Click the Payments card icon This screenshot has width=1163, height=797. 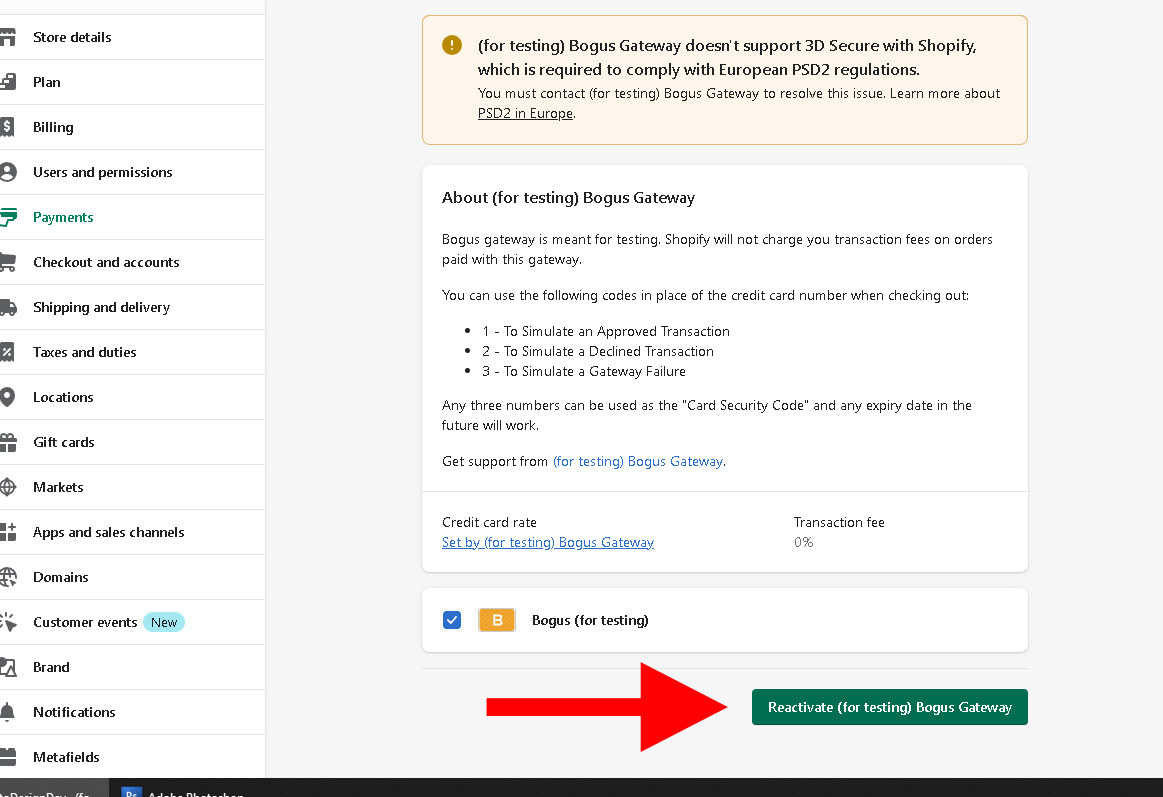[8, 217]
